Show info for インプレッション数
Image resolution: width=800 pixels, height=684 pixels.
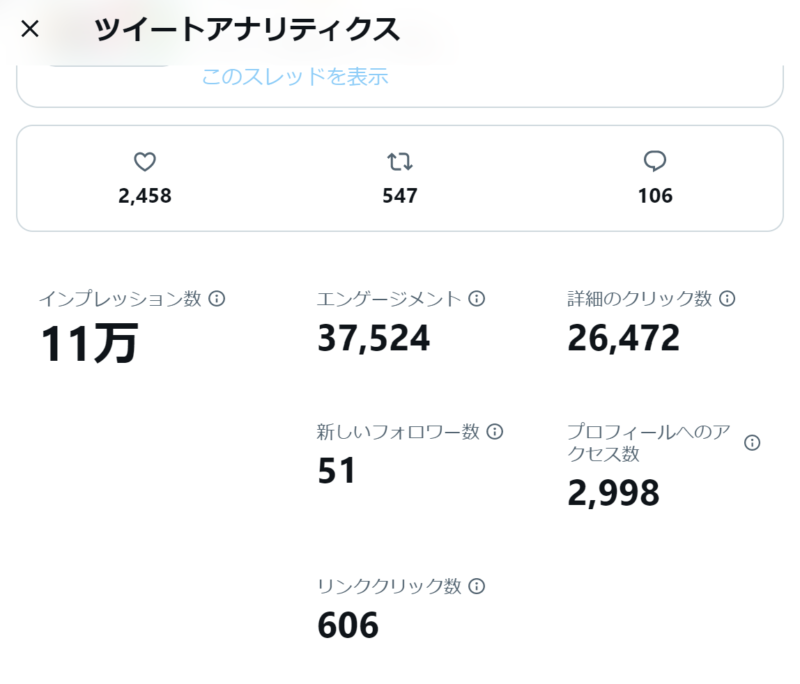click(217, 298)
